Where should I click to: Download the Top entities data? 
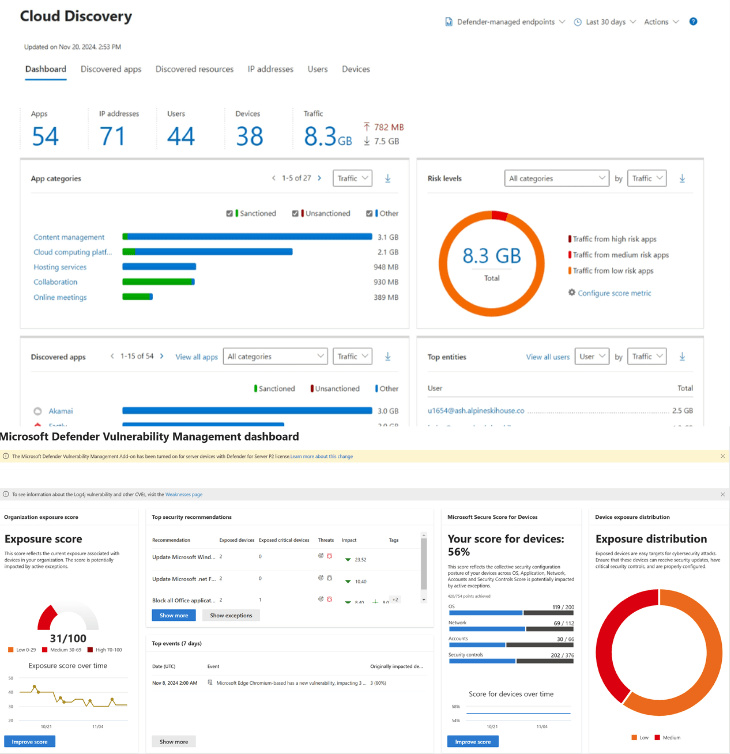(x=682, y=356)
